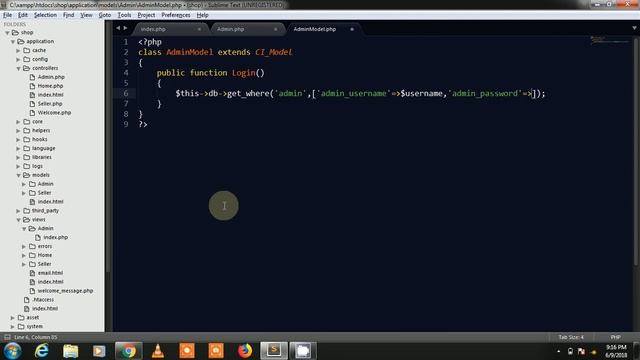
Task: Click the editor vertical scrollbar
Action: (635, 151)
